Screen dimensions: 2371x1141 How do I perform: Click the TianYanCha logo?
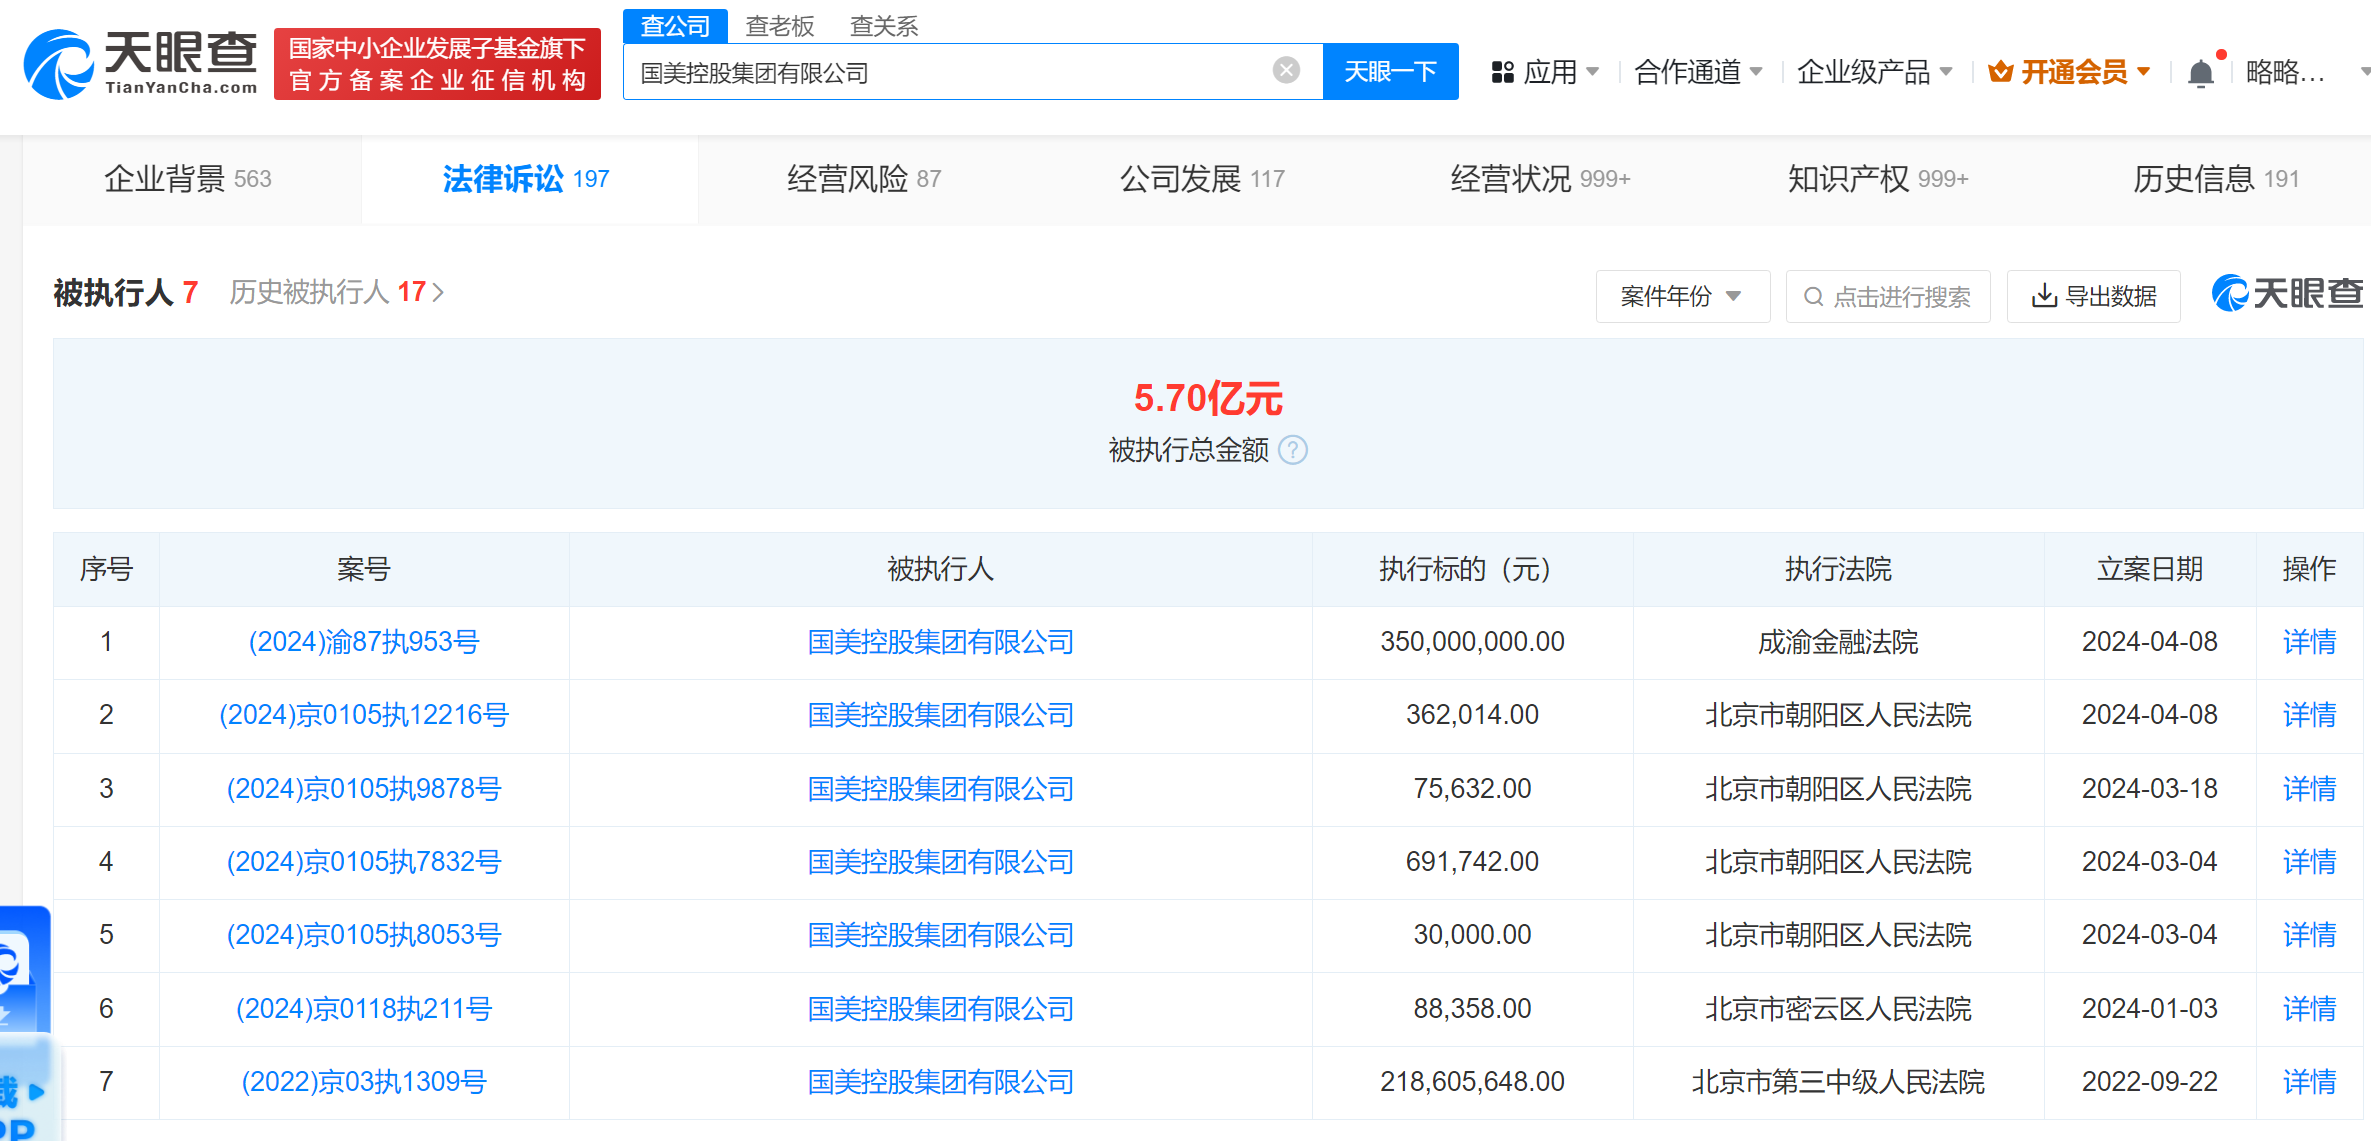[x=140, y=64]
